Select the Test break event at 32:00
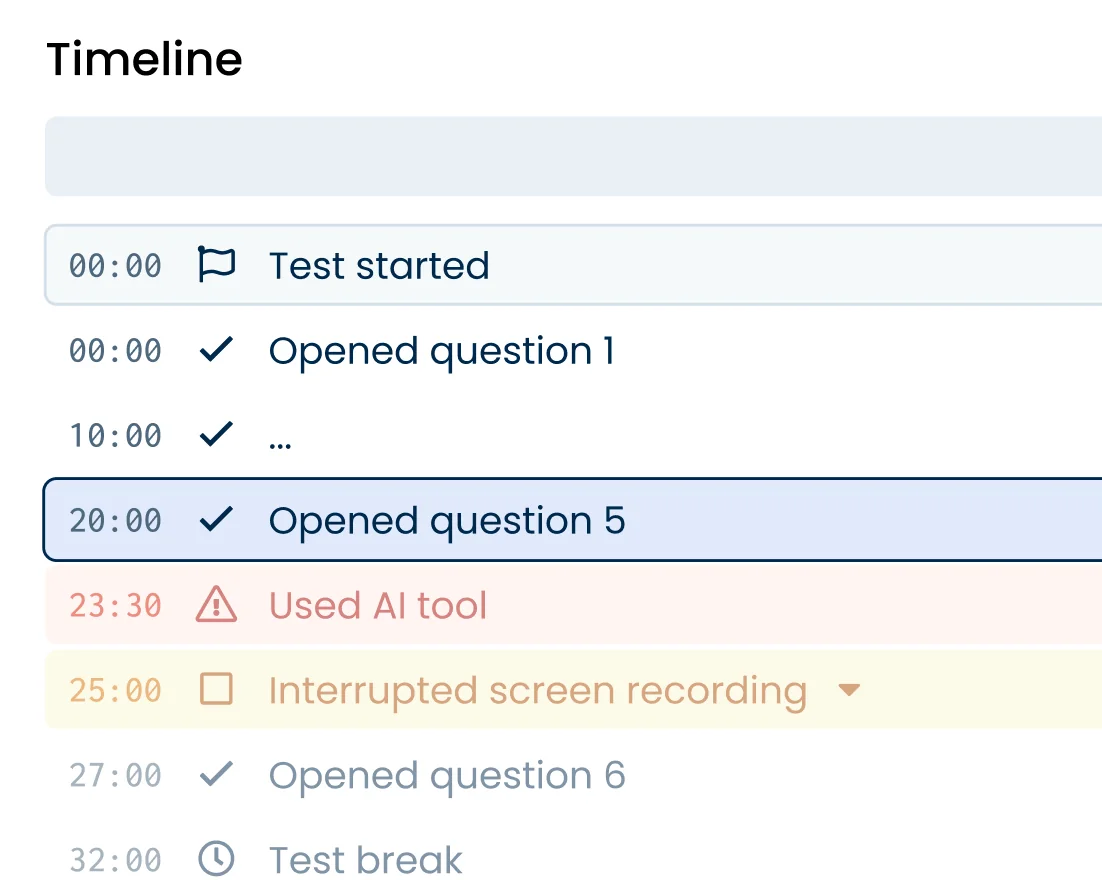1102x880 pixels. (365, 860)
